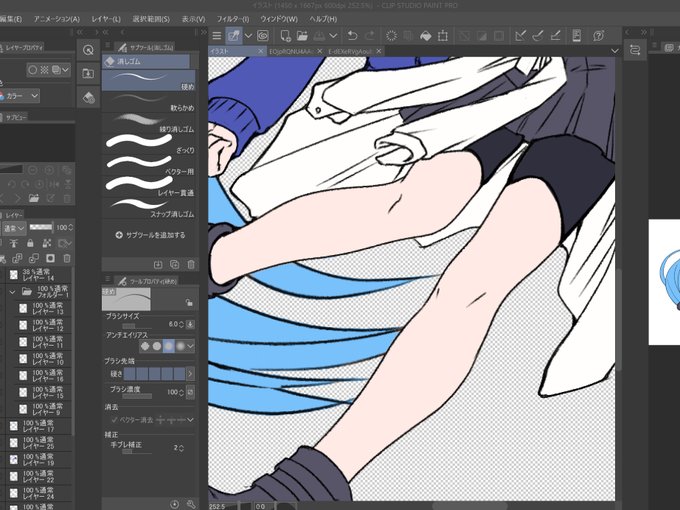This screenshot has height=510, width=680.
Task: Click the create layer mask icon
Action: 50,258
